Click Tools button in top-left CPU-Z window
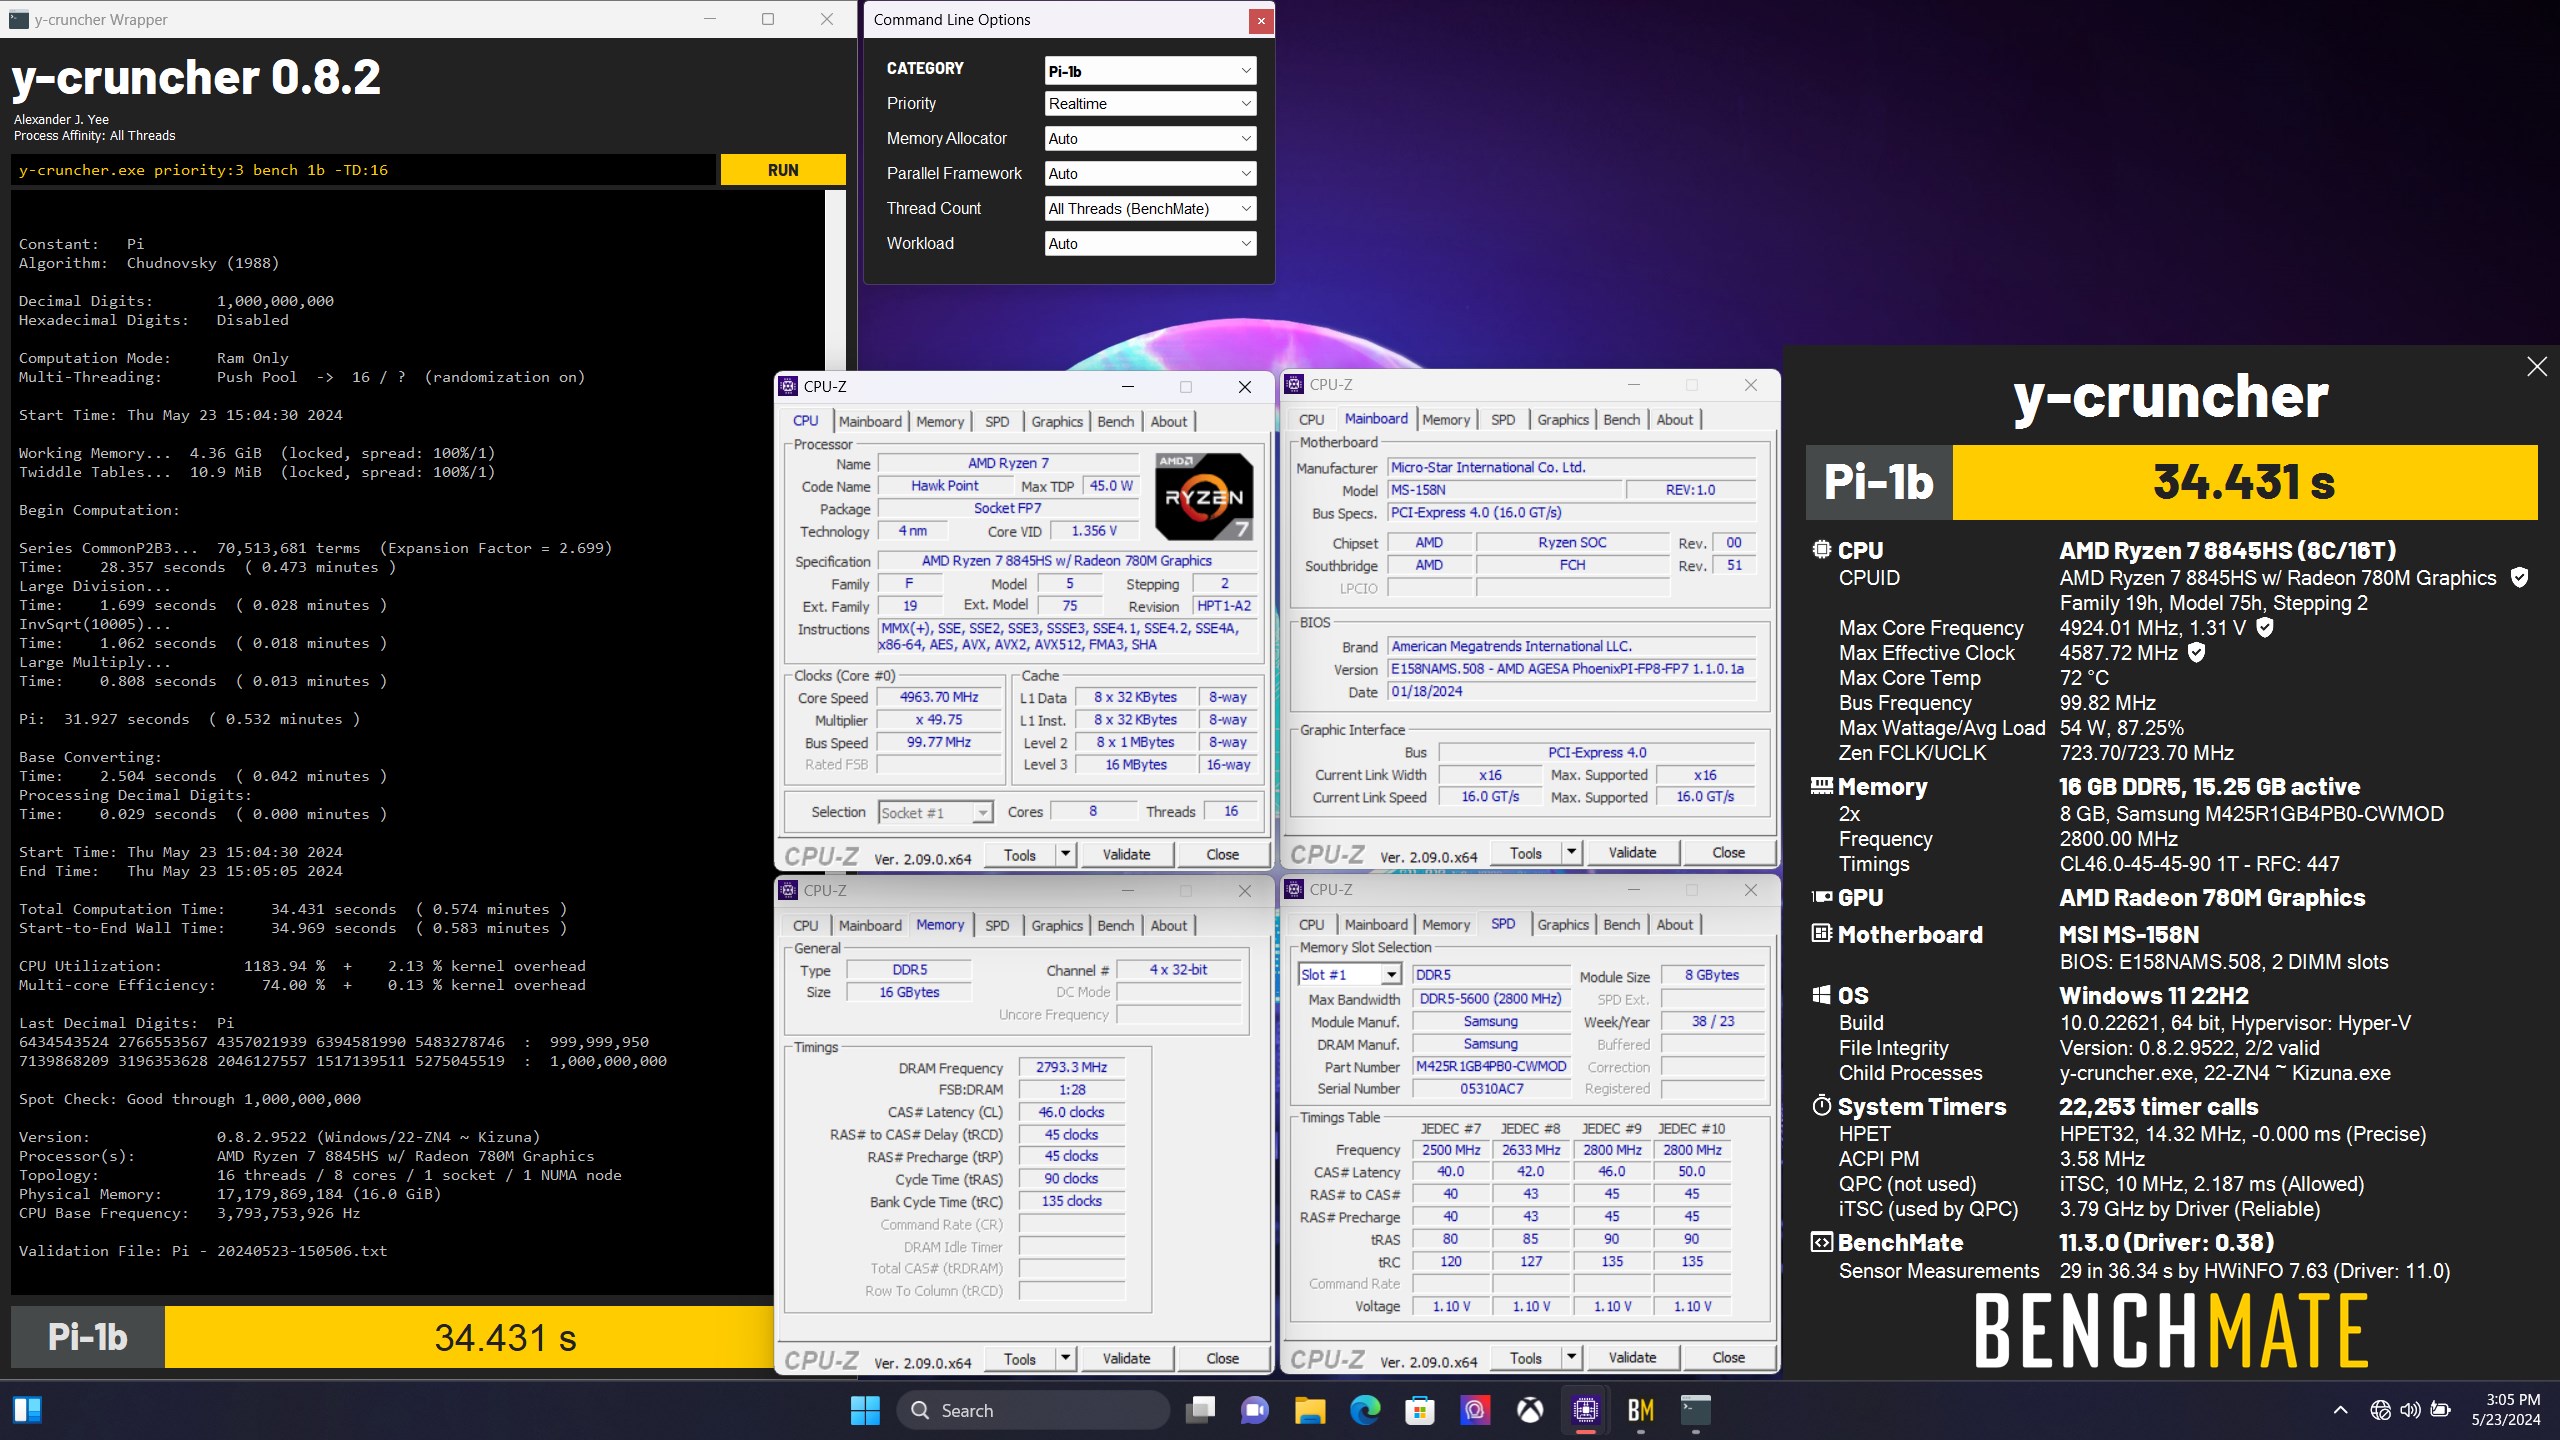 pos(1020,855)
